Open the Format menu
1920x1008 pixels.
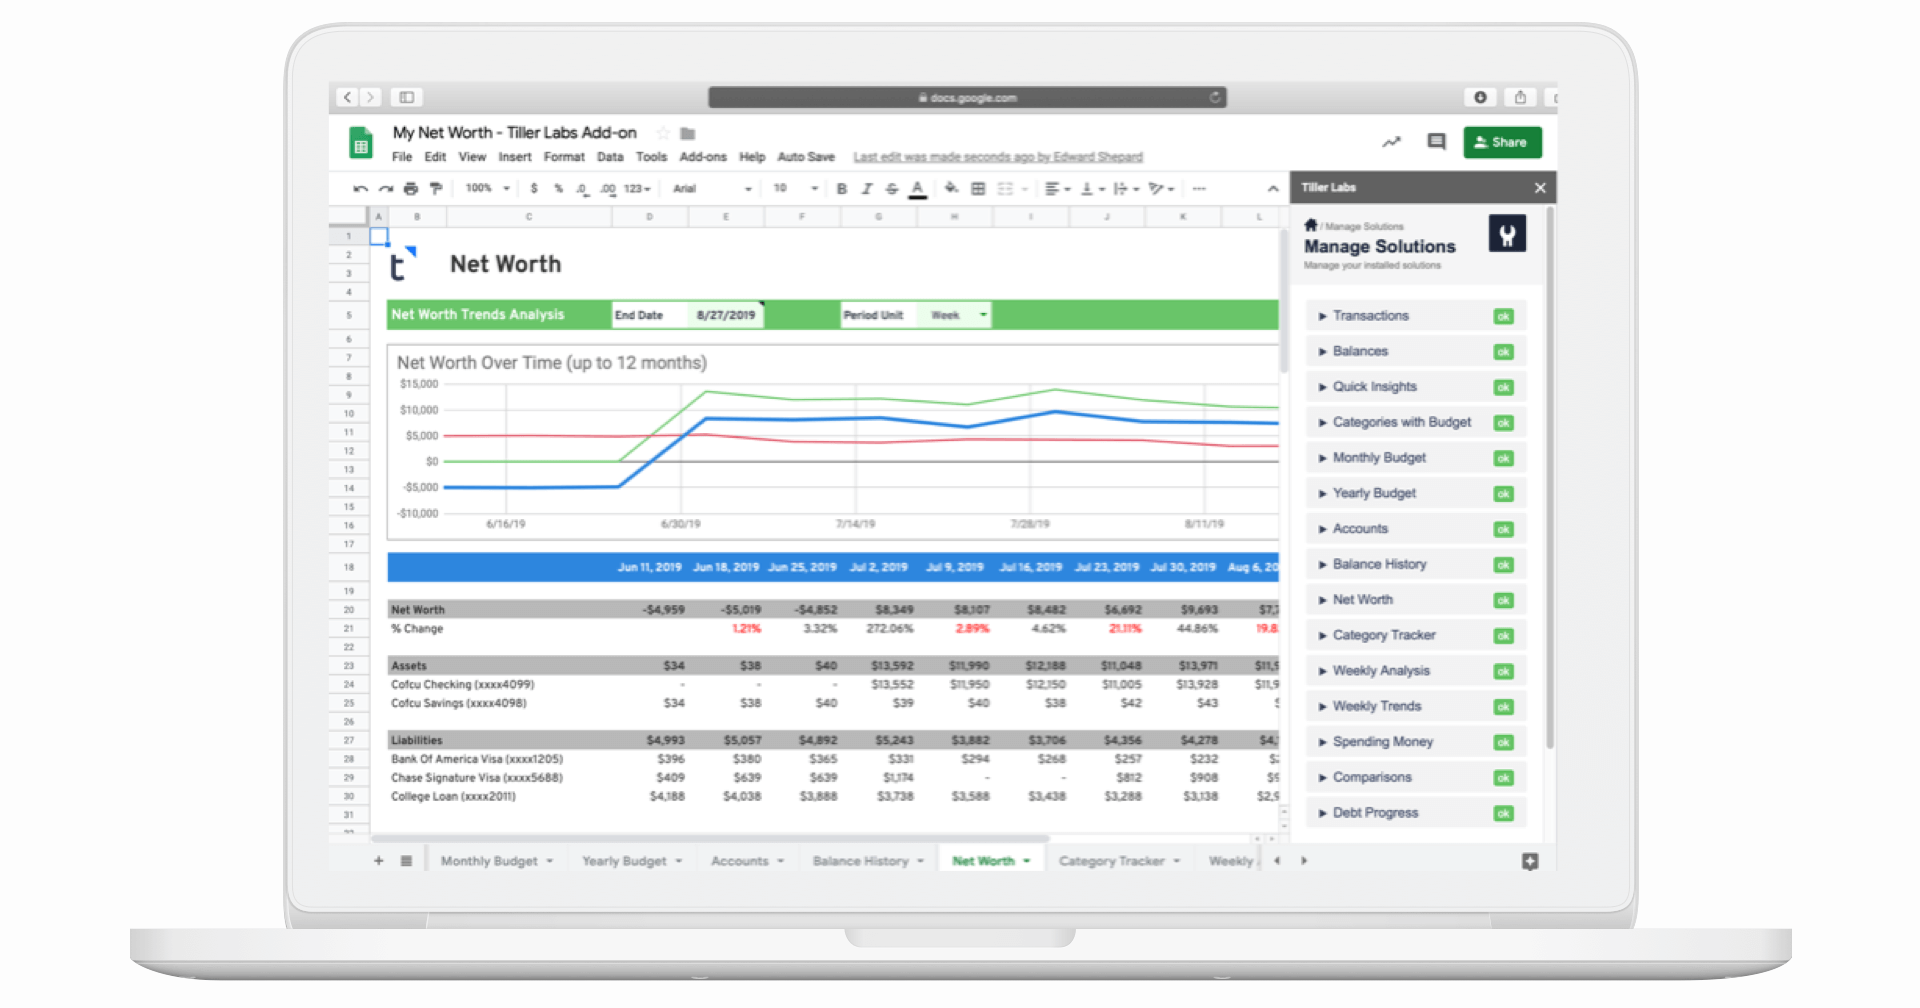[564, 157]
